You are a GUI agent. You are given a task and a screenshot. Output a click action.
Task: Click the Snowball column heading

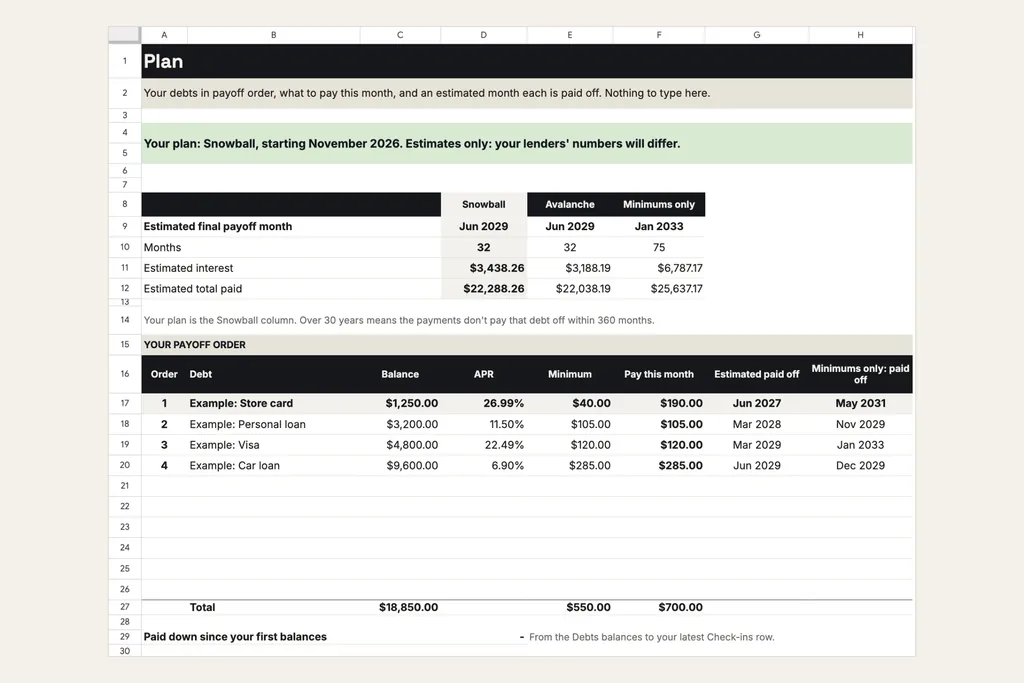point(484,204)
